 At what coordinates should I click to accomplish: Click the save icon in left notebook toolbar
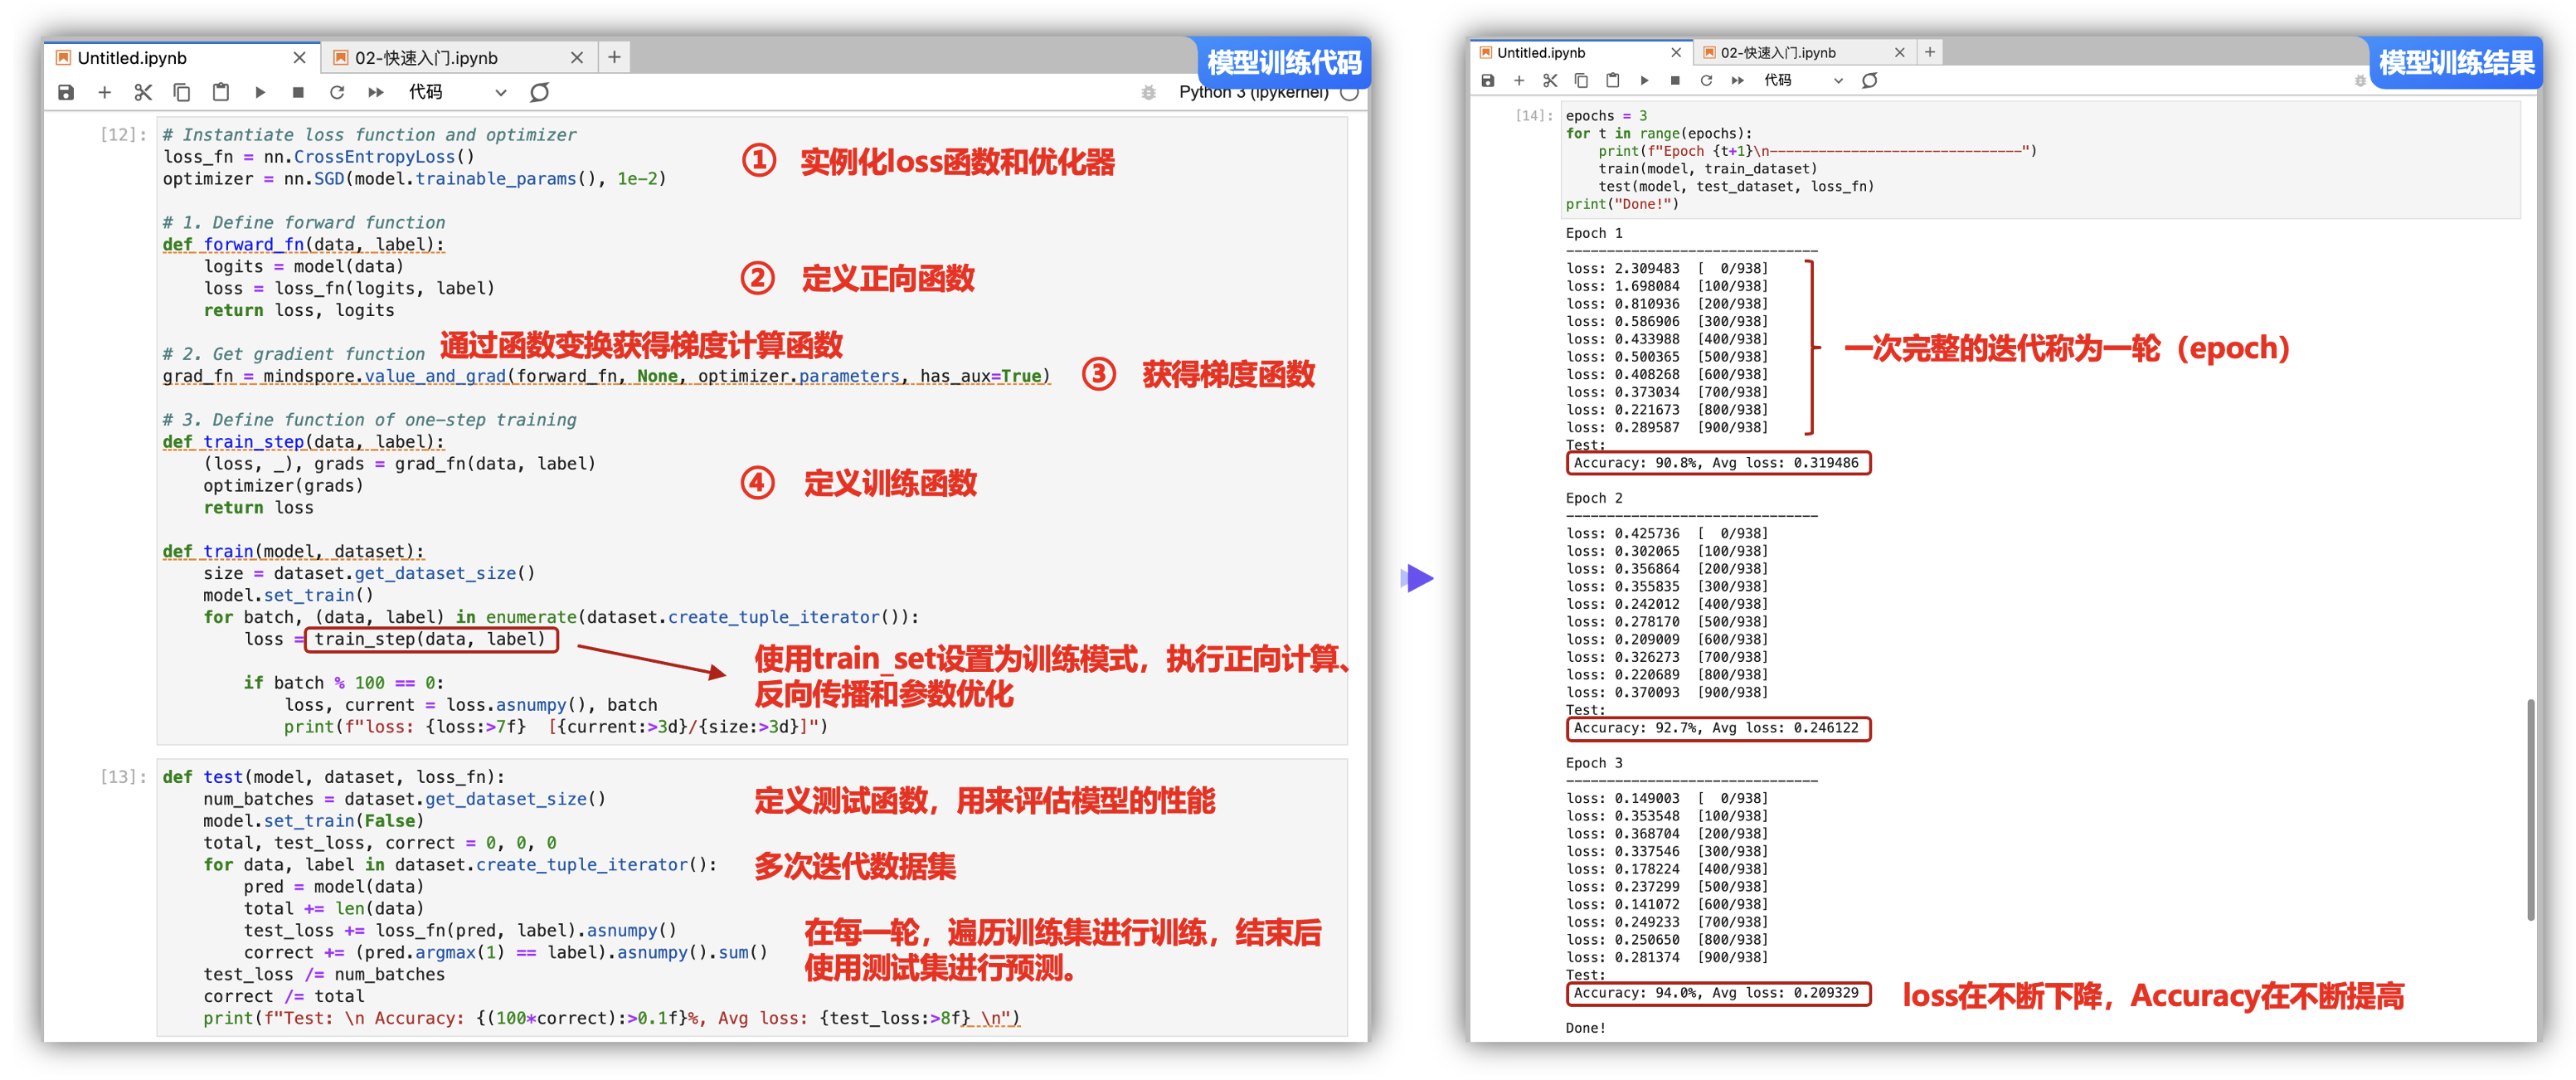[x=66, y=92]
